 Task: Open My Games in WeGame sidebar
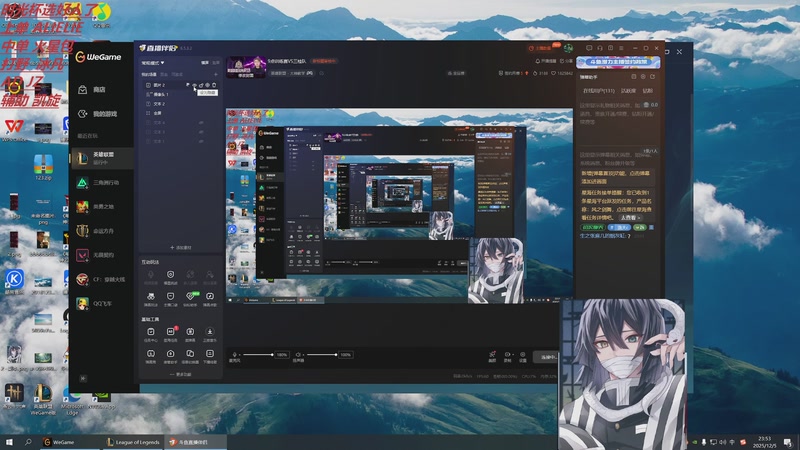click(x=97, y=114)
